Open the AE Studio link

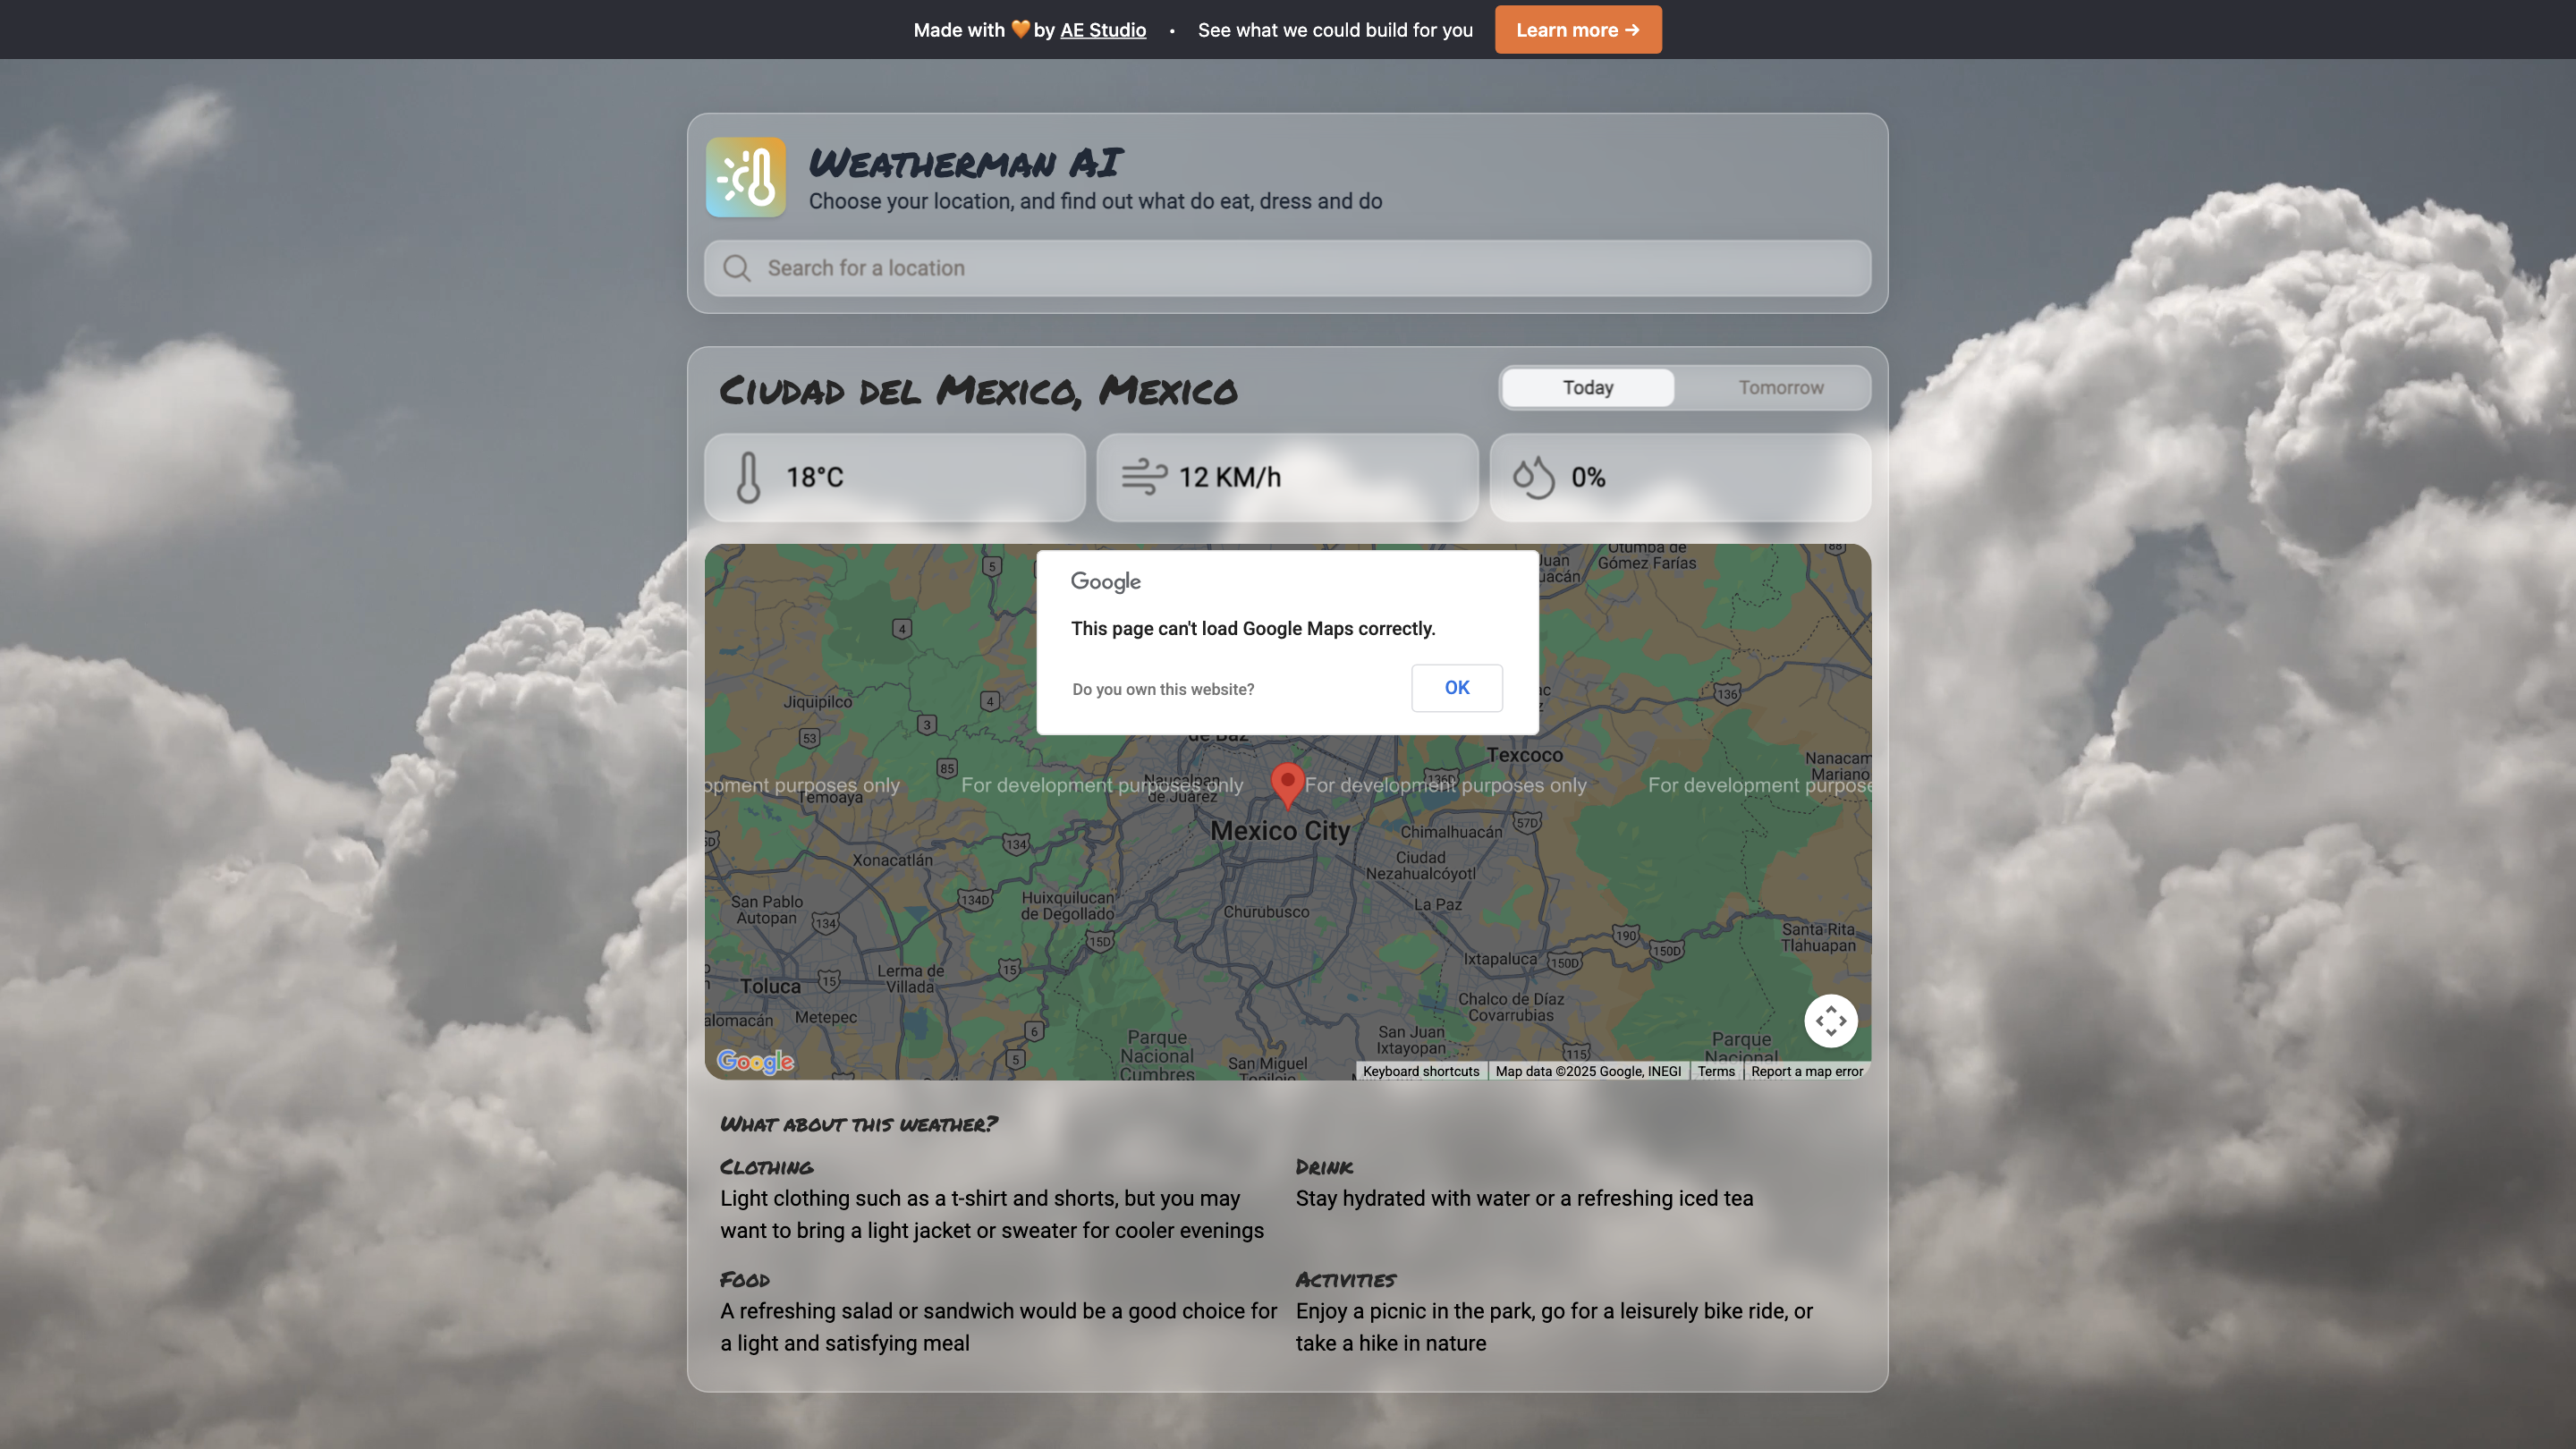pyautogui.click(x=1102, y=29)
